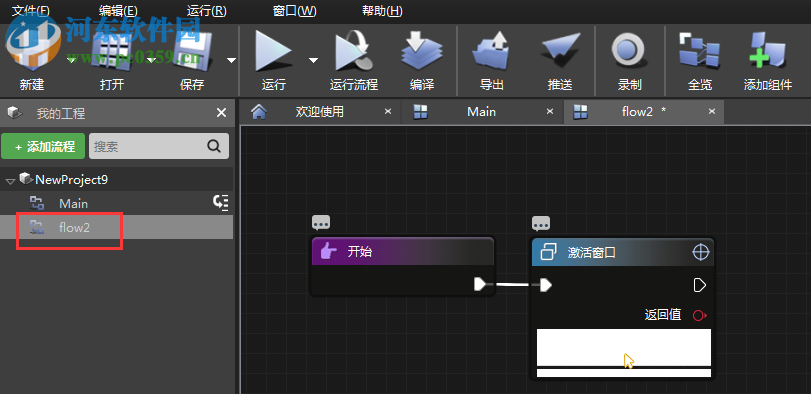The height and width of the screenshot is (394, 811).
Task: Click the window icon on 激活窗口 header
Action: (x=548, y=252)
